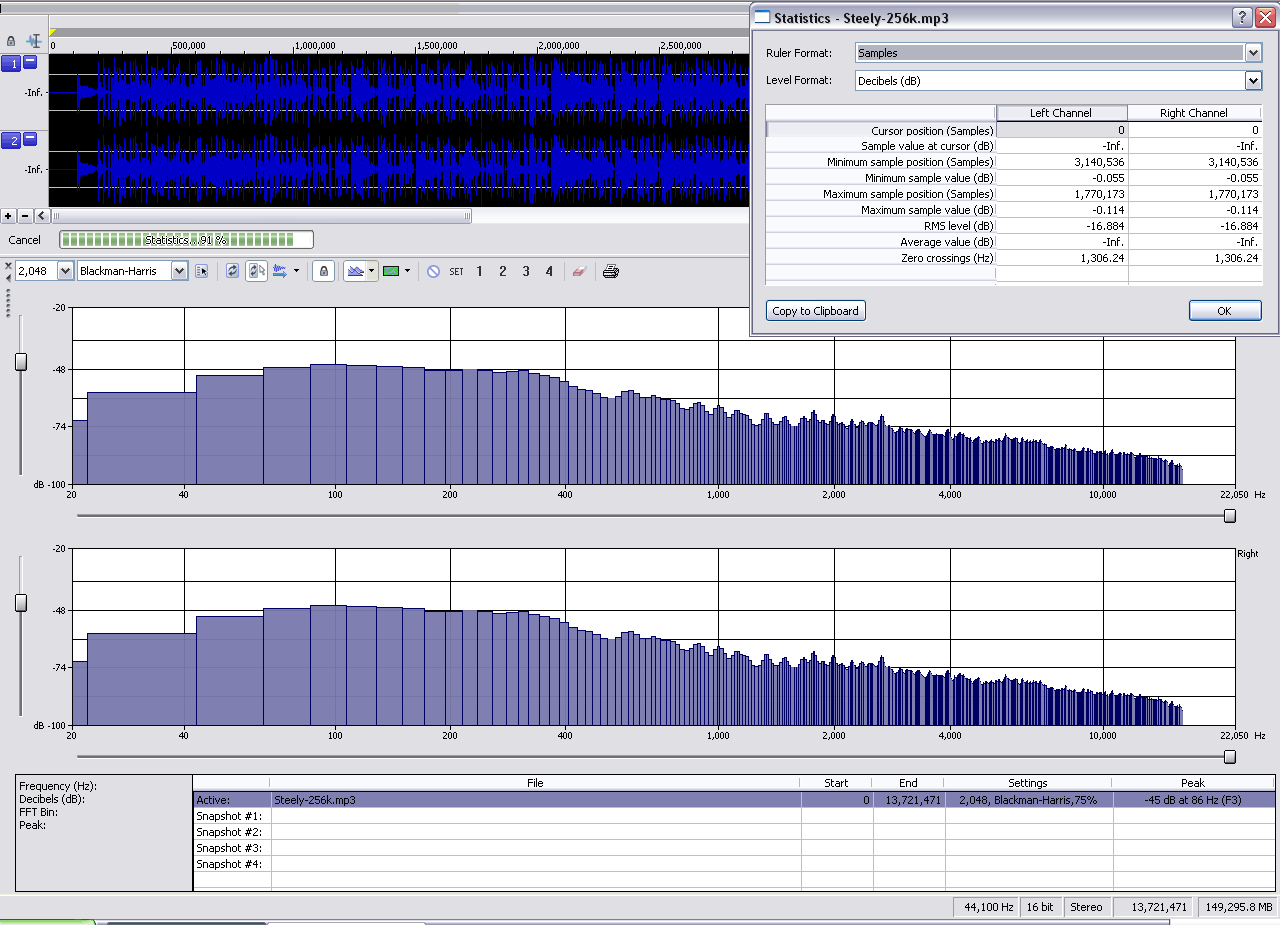Click the lock icon above the waveform

pyautogui.click(x=11, y=41)
